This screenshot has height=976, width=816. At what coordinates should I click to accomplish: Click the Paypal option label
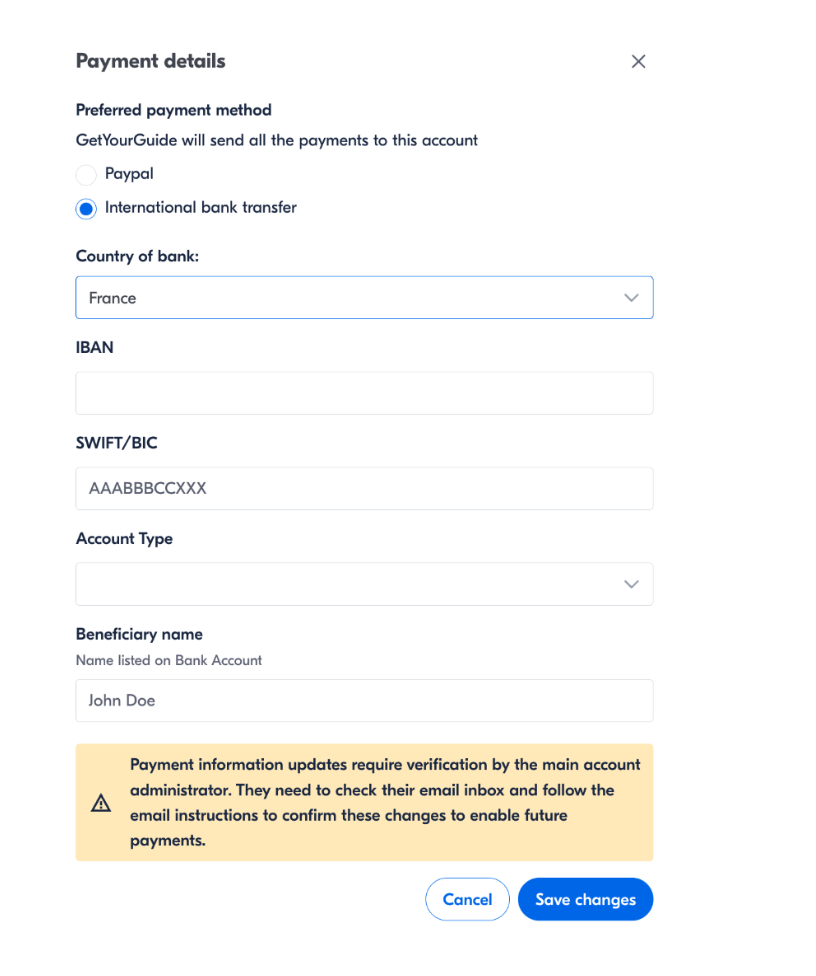(x=129, y=174)
